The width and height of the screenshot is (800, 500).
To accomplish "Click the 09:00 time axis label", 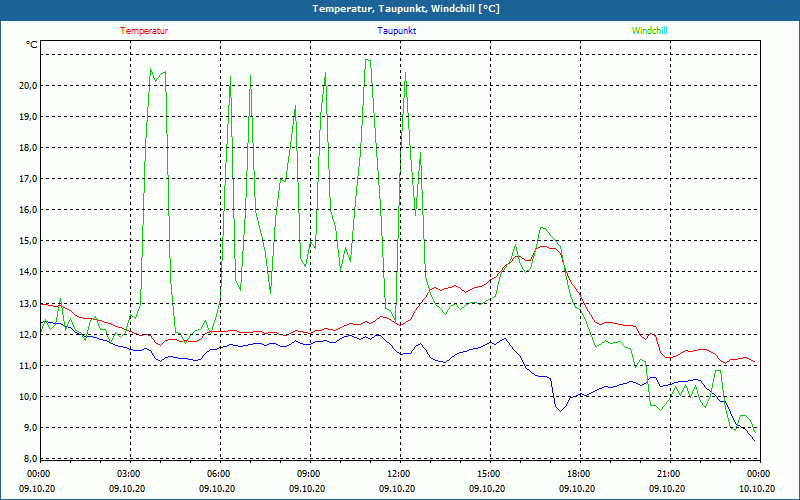I will click(x=311, y=474).
